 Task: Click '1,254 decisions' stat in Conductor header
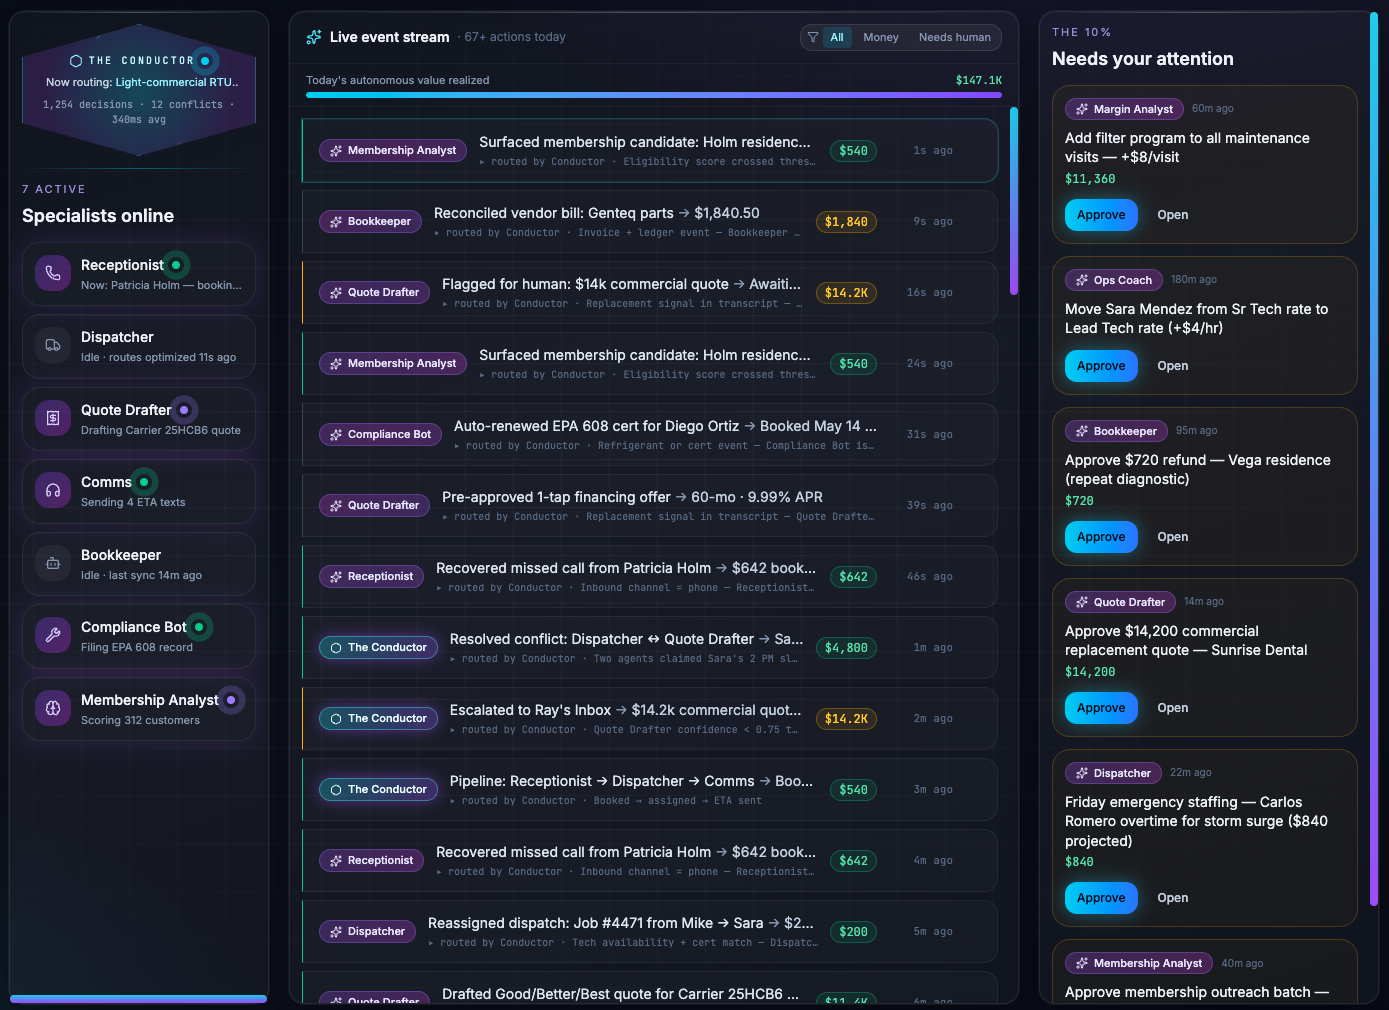pyautogui.click(x=88, y=105)
